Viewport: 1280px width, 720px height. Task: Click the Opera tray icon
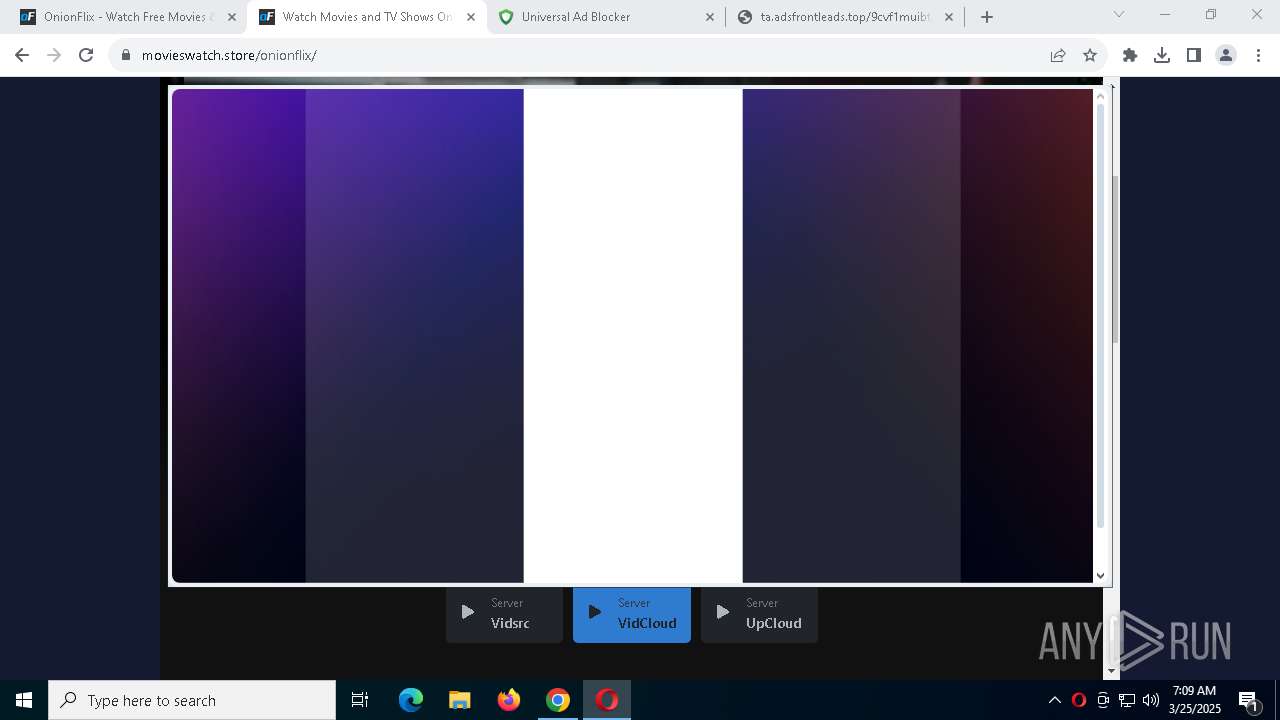[x=1078, y=700]
